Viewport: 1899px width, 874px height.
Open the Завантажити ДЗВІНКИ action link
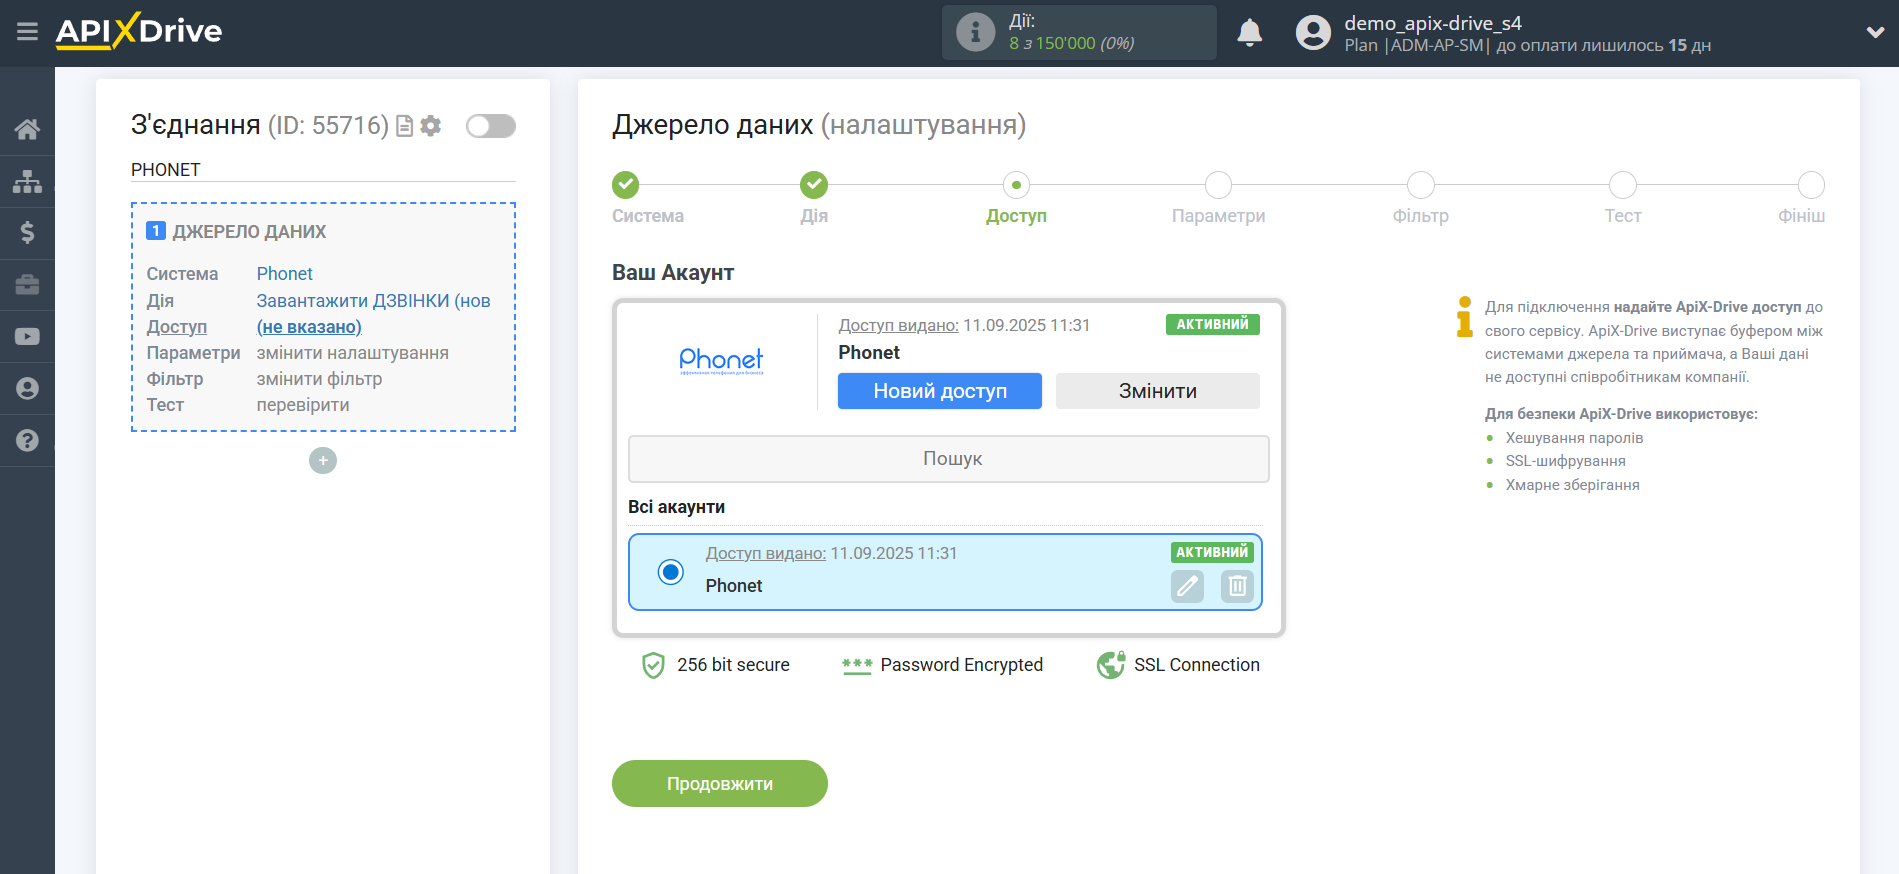(373, 301)
